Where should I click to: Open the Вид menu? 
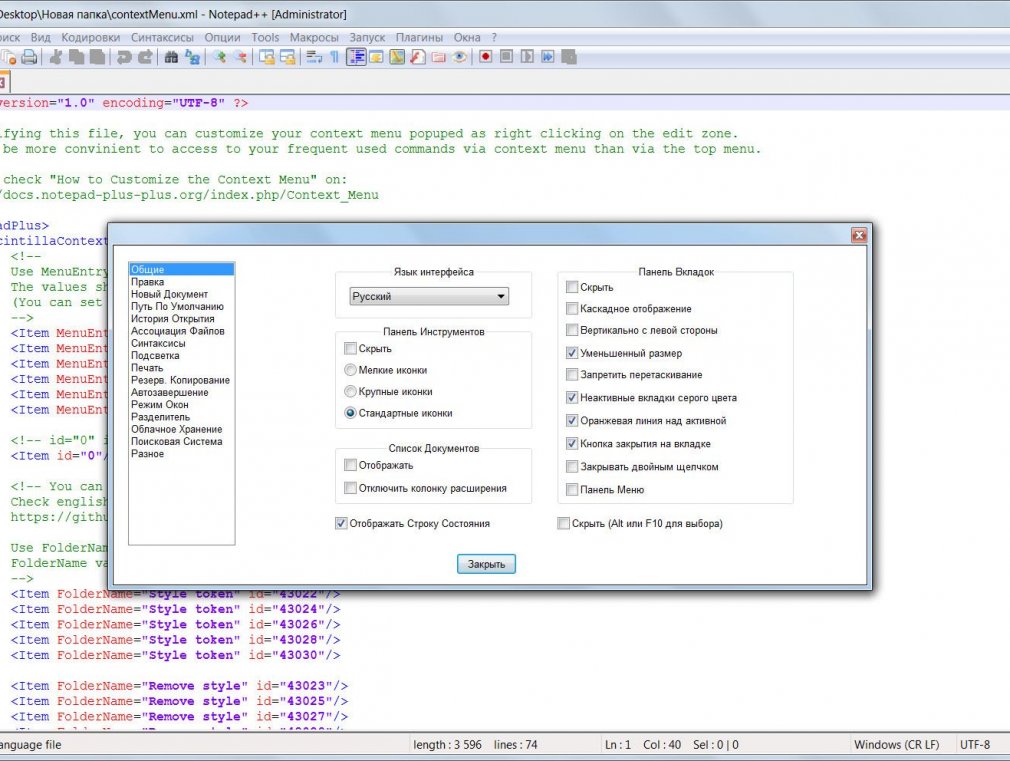(41, 37)
